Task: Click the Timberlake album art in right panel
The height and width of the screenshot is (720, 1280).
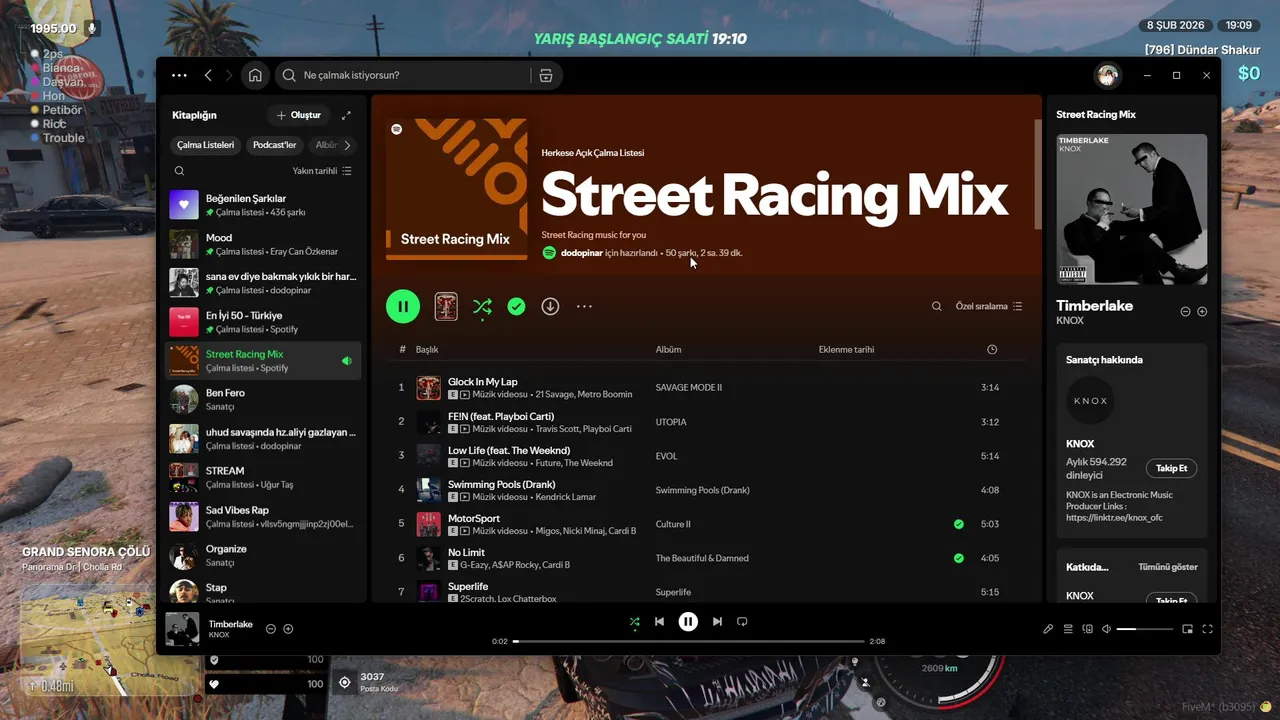Action: (1132, 209)
